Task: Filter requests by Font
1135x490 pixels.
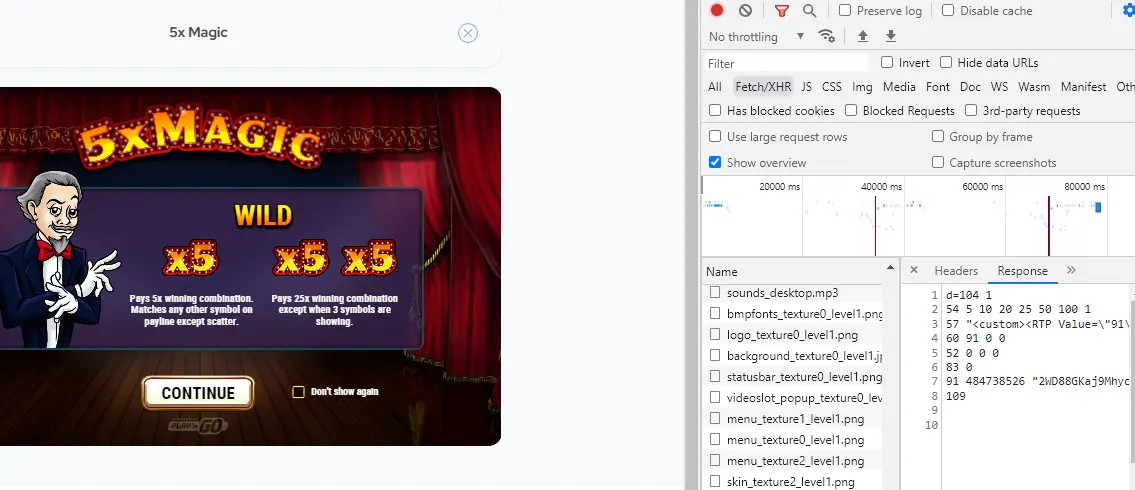Action: 937,87
